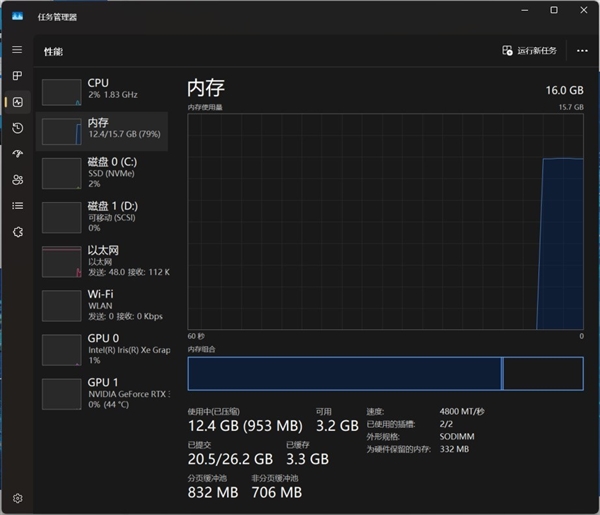
Task: Select 内存 in the performance list
Action: coord(102,130)
